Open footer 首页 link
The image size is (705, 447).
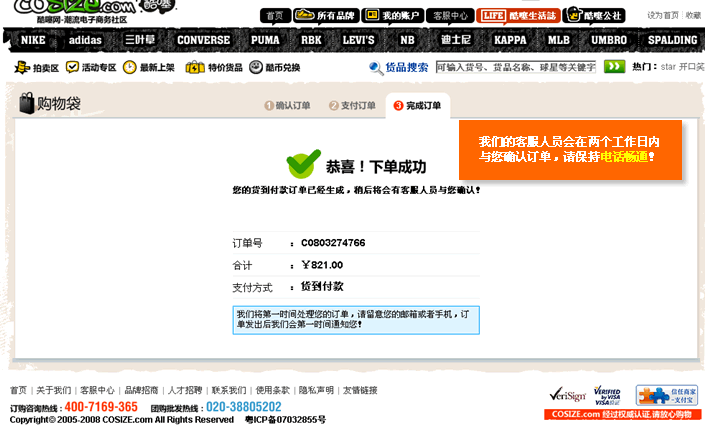18,390
